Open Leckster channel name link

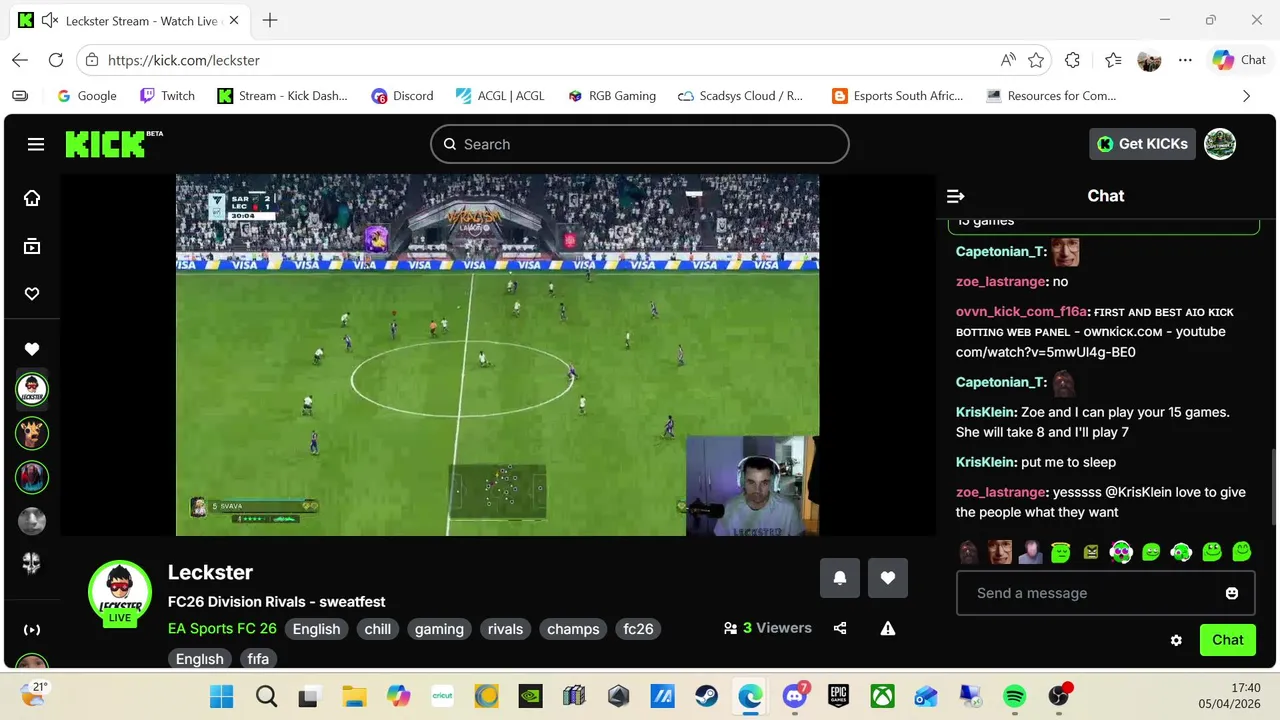tap(210, 572)
